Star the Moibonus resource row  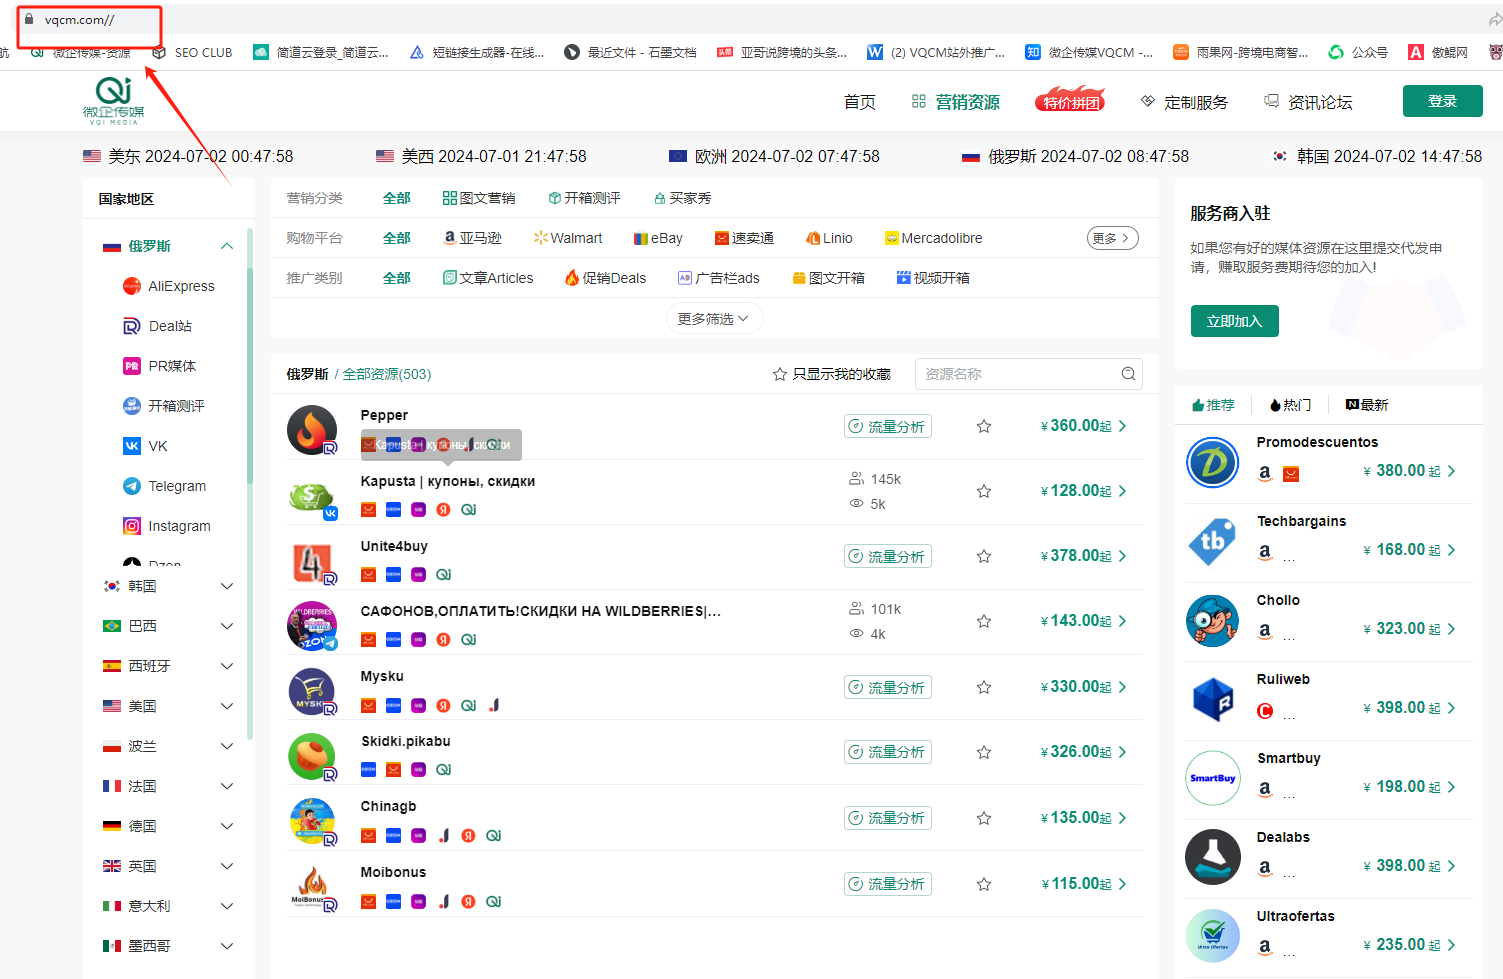984,884
